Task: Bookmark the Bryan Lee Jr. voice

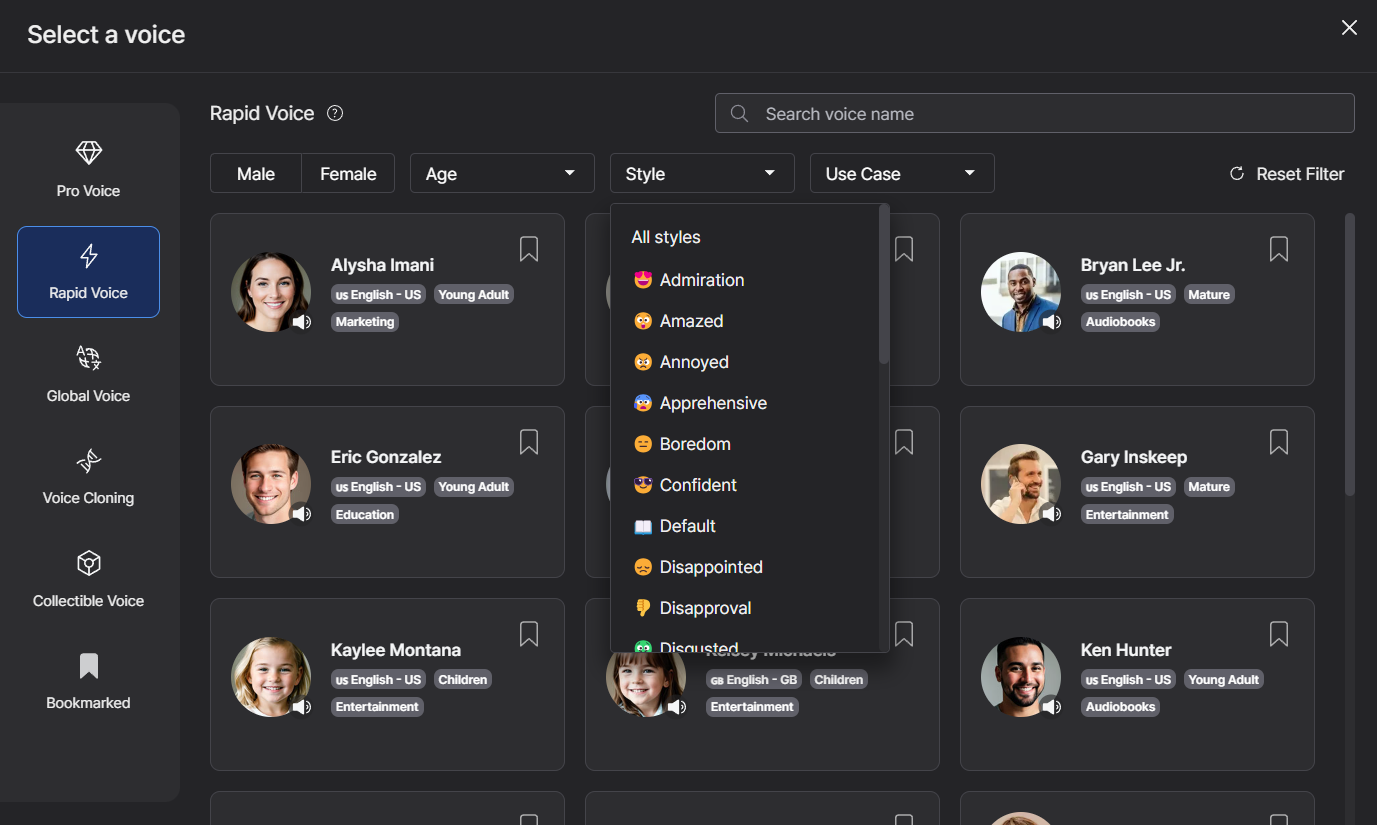Action: [x=1278, y=249]
